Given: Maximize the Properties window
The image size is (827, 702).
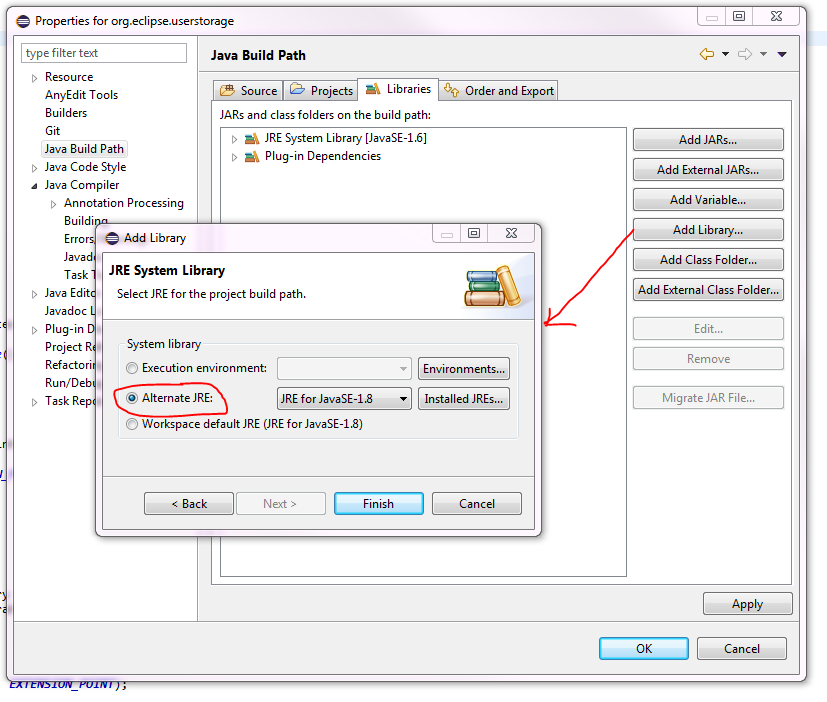Looking at the screenshot, I should pos(739,16).
